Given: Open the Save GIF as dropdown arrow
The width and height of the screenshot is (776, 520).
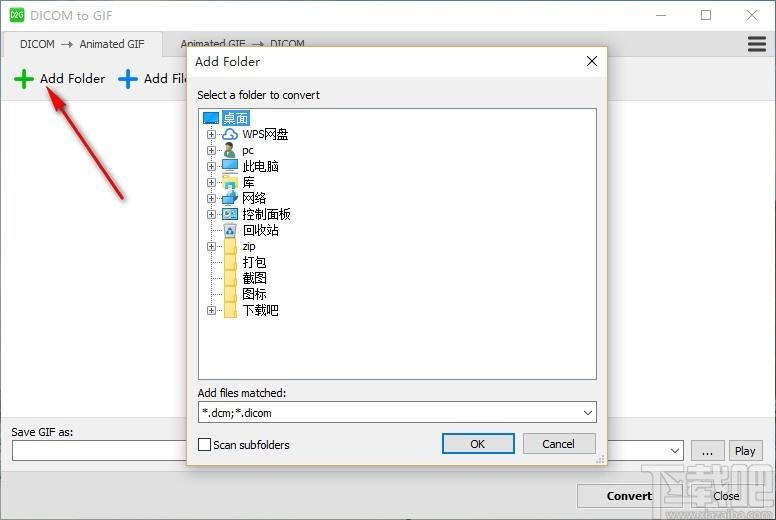Looking at the screenshot, I should pos(675,451).
